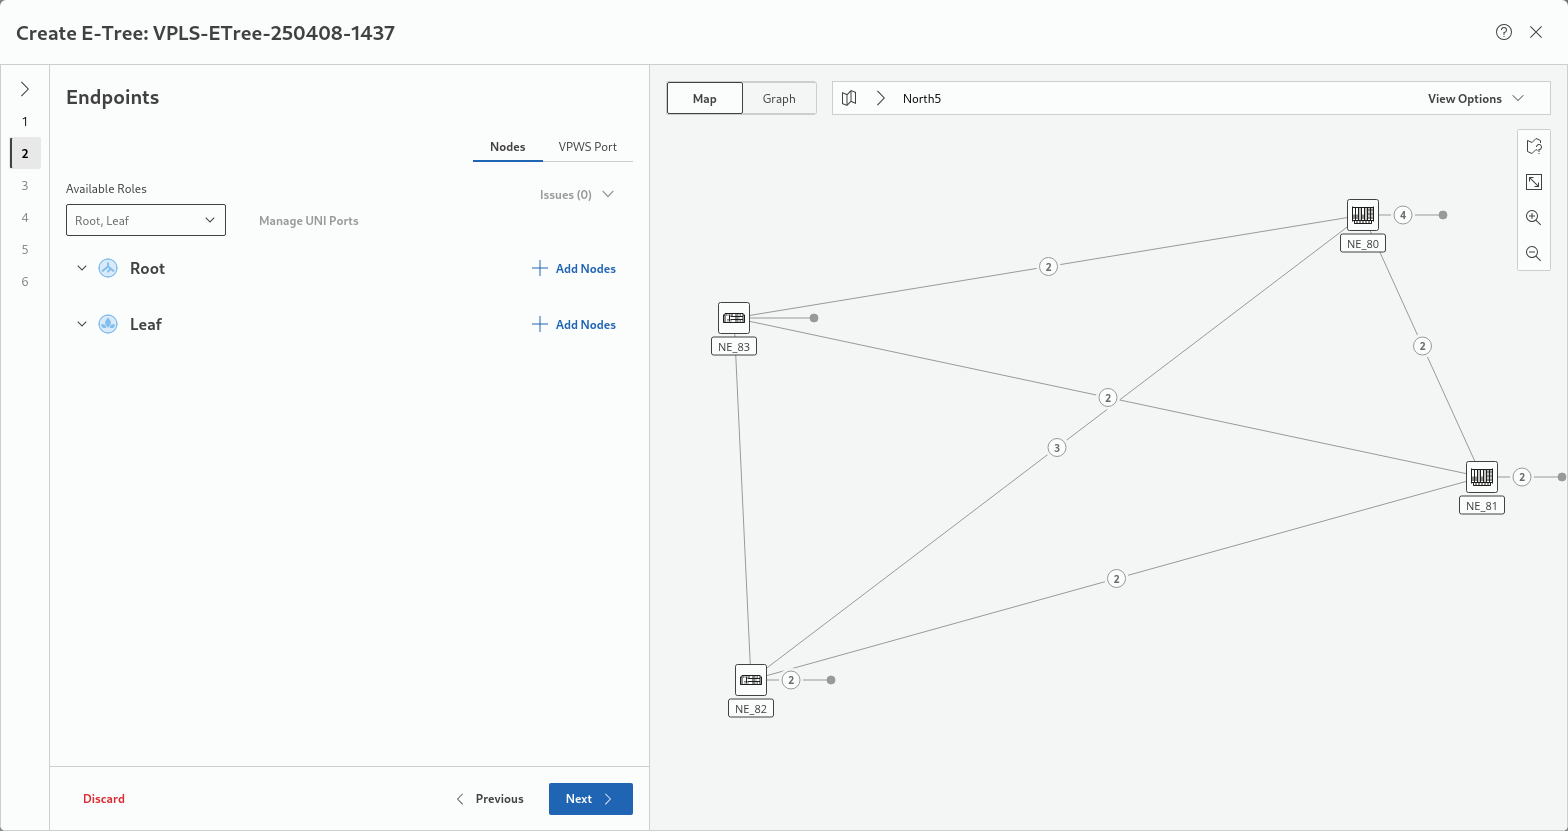1568x831 pixels.
Task: Open the Available Roles dropdown
Action: pos(146,220)
